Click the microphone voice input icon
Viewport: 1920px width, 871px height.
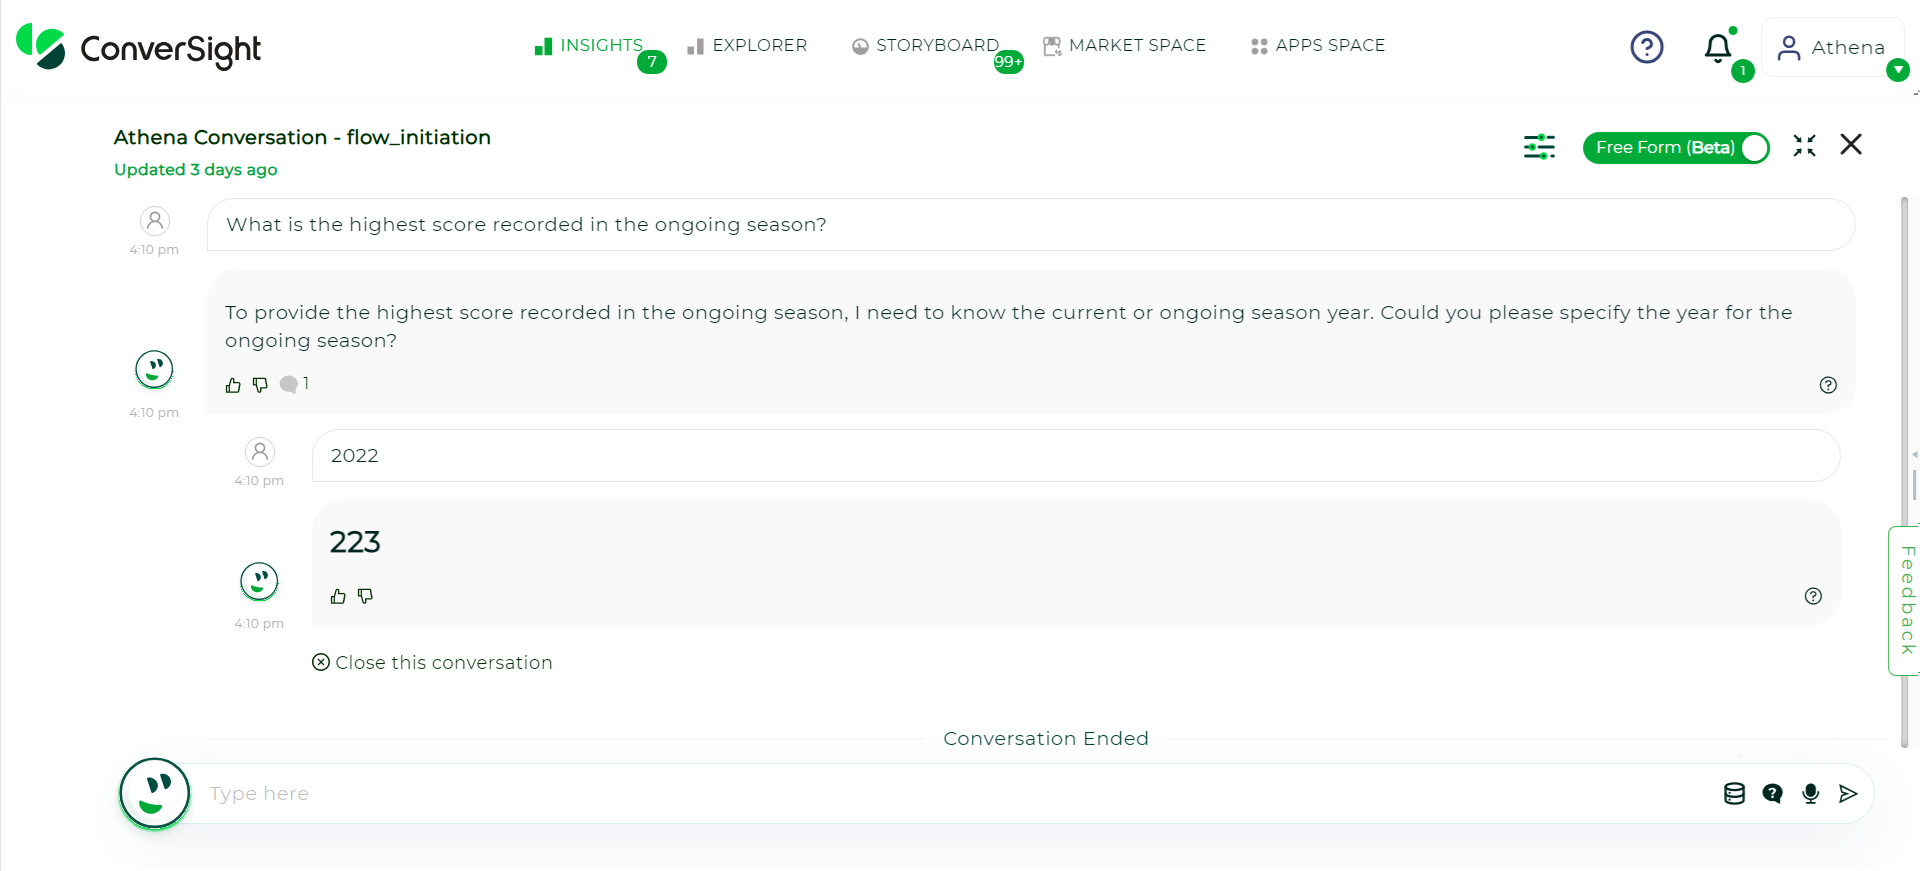click(1810, 793)
